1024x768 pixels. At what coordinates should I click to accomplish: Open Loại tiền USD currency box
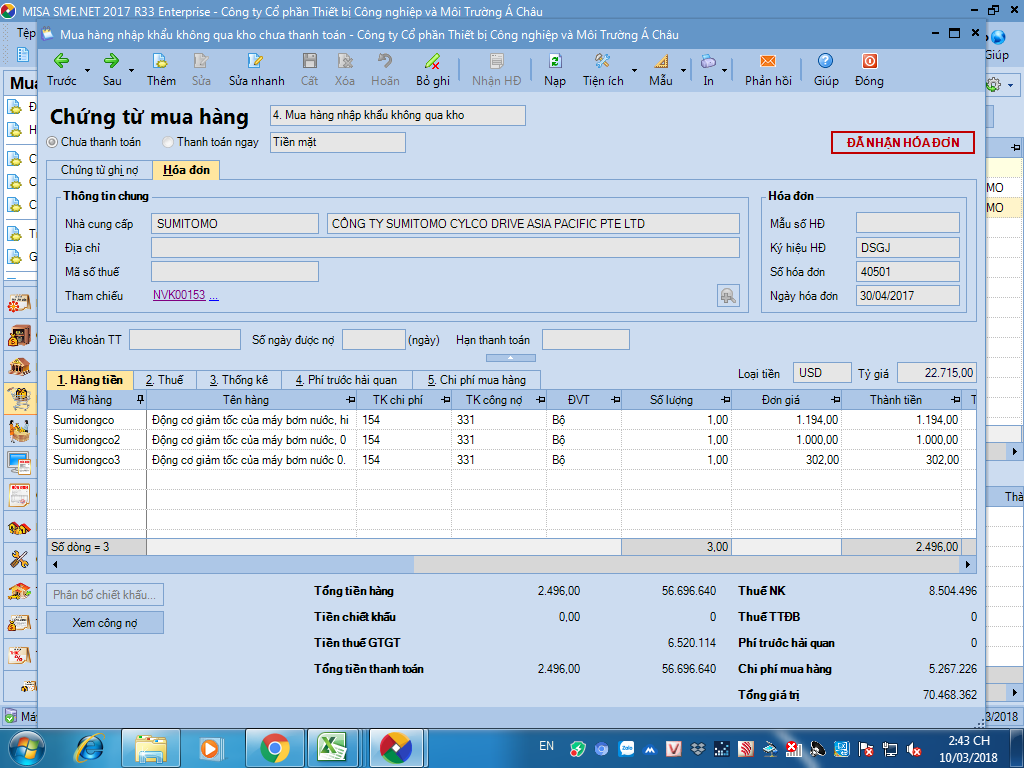[822, 373]
